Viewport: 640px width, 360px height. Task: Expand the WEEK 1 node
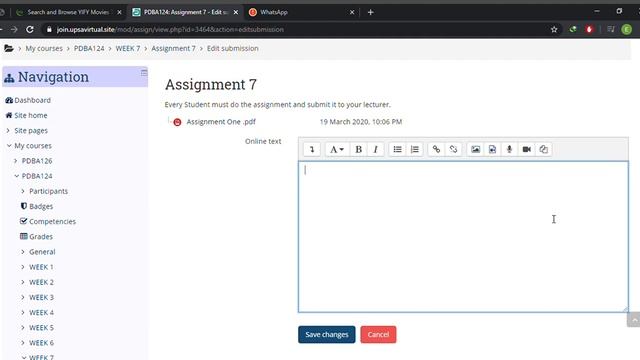[x=23, y=267]
